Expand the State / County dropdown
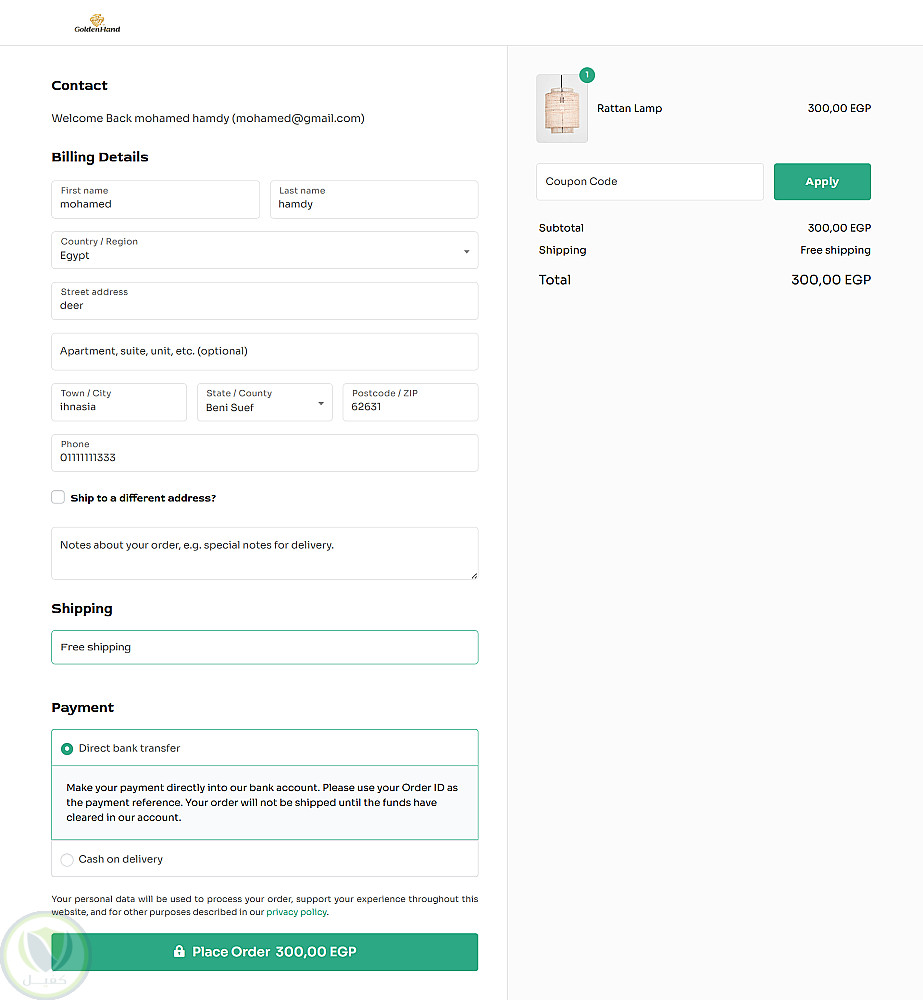The image size is (923, 1000). click(264, 402)
